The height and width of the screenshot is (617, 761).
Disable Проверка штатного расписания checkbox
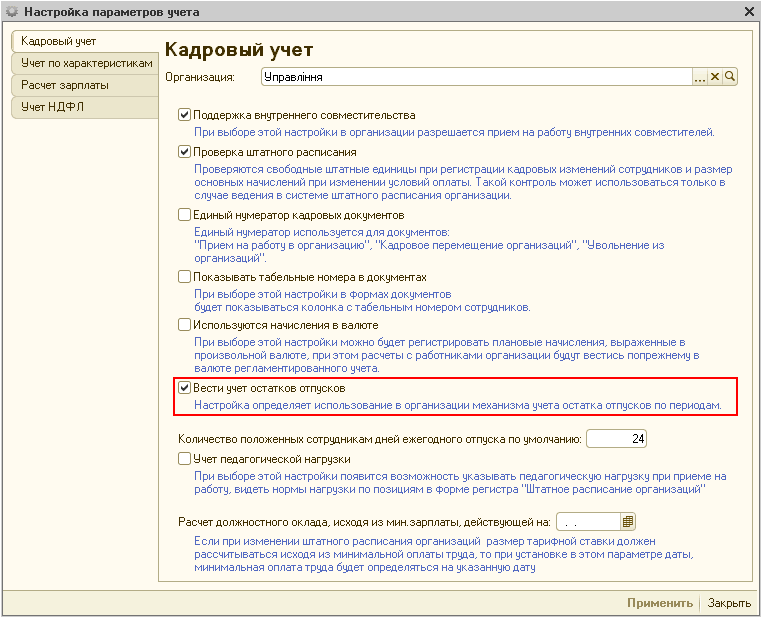click(x=184, y=152)
